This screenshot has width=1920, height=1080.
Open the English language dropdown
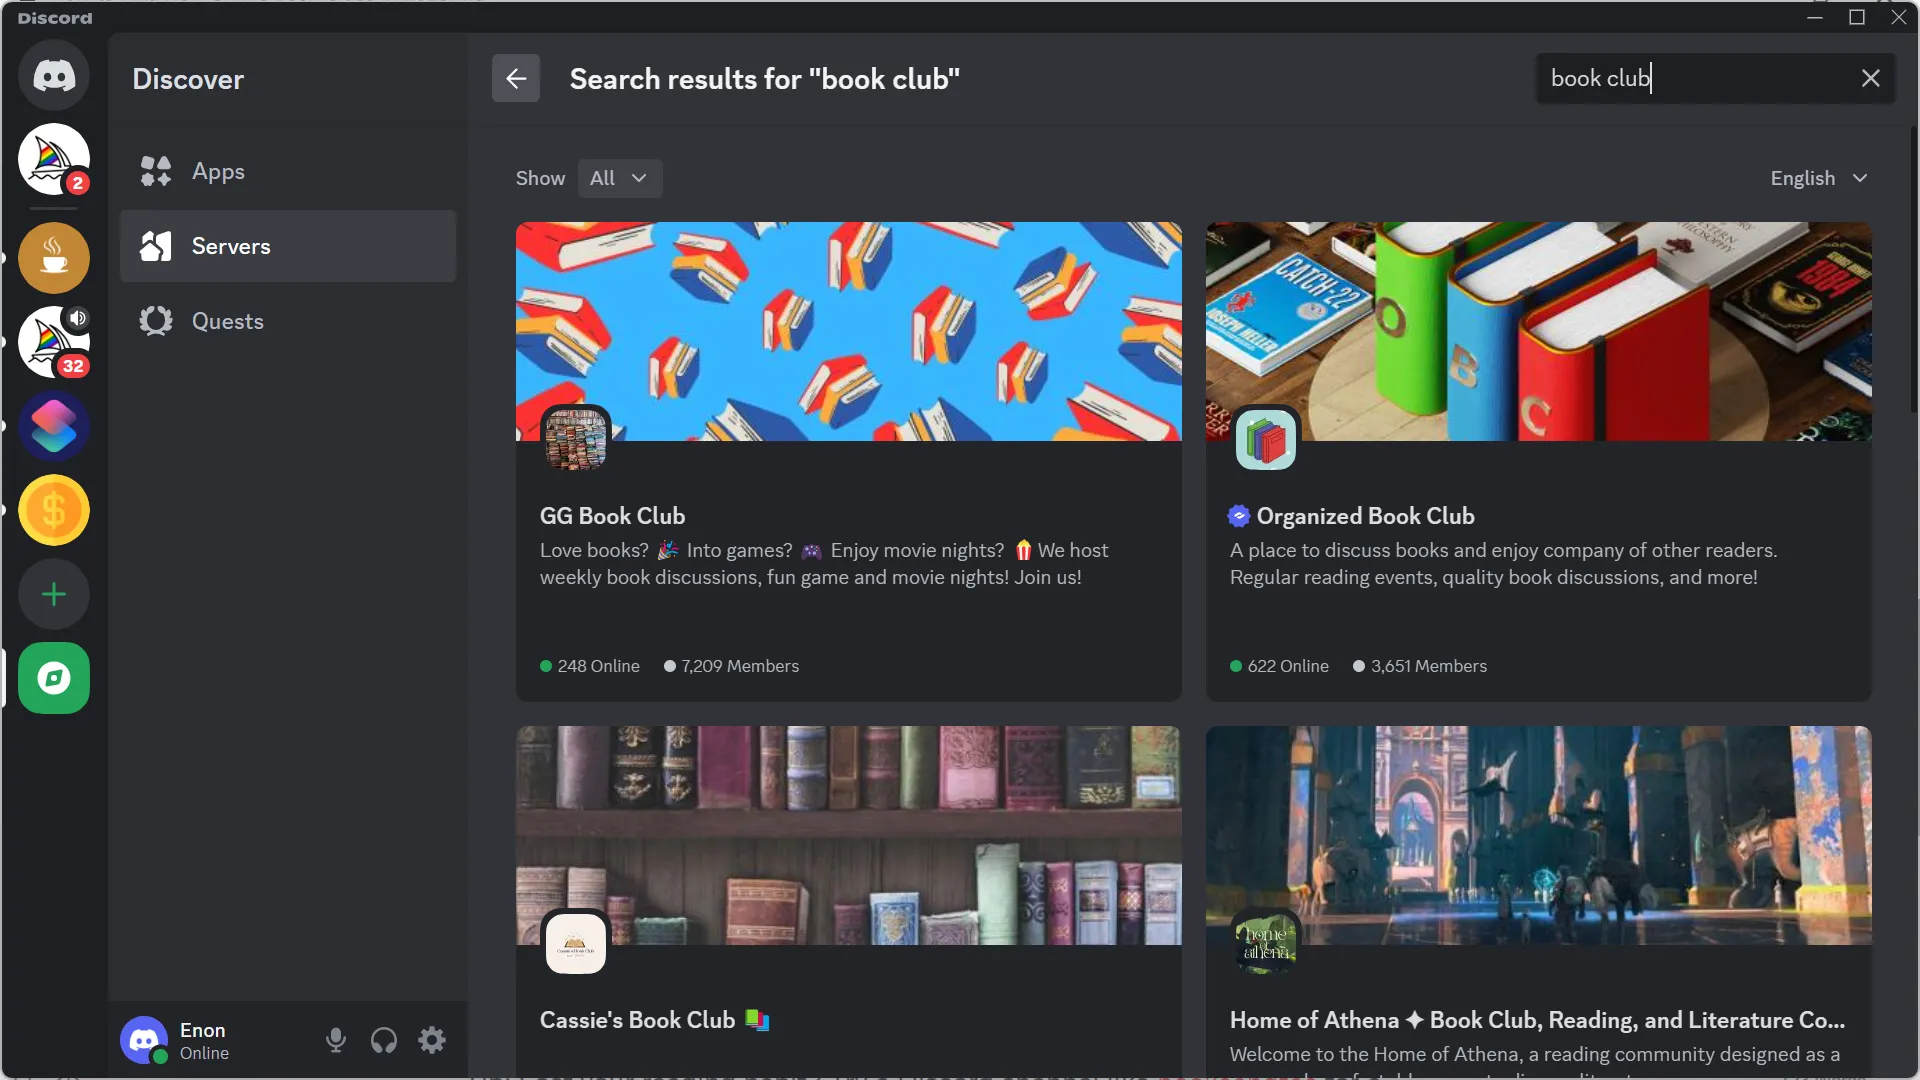click(x=1819, y=178)
